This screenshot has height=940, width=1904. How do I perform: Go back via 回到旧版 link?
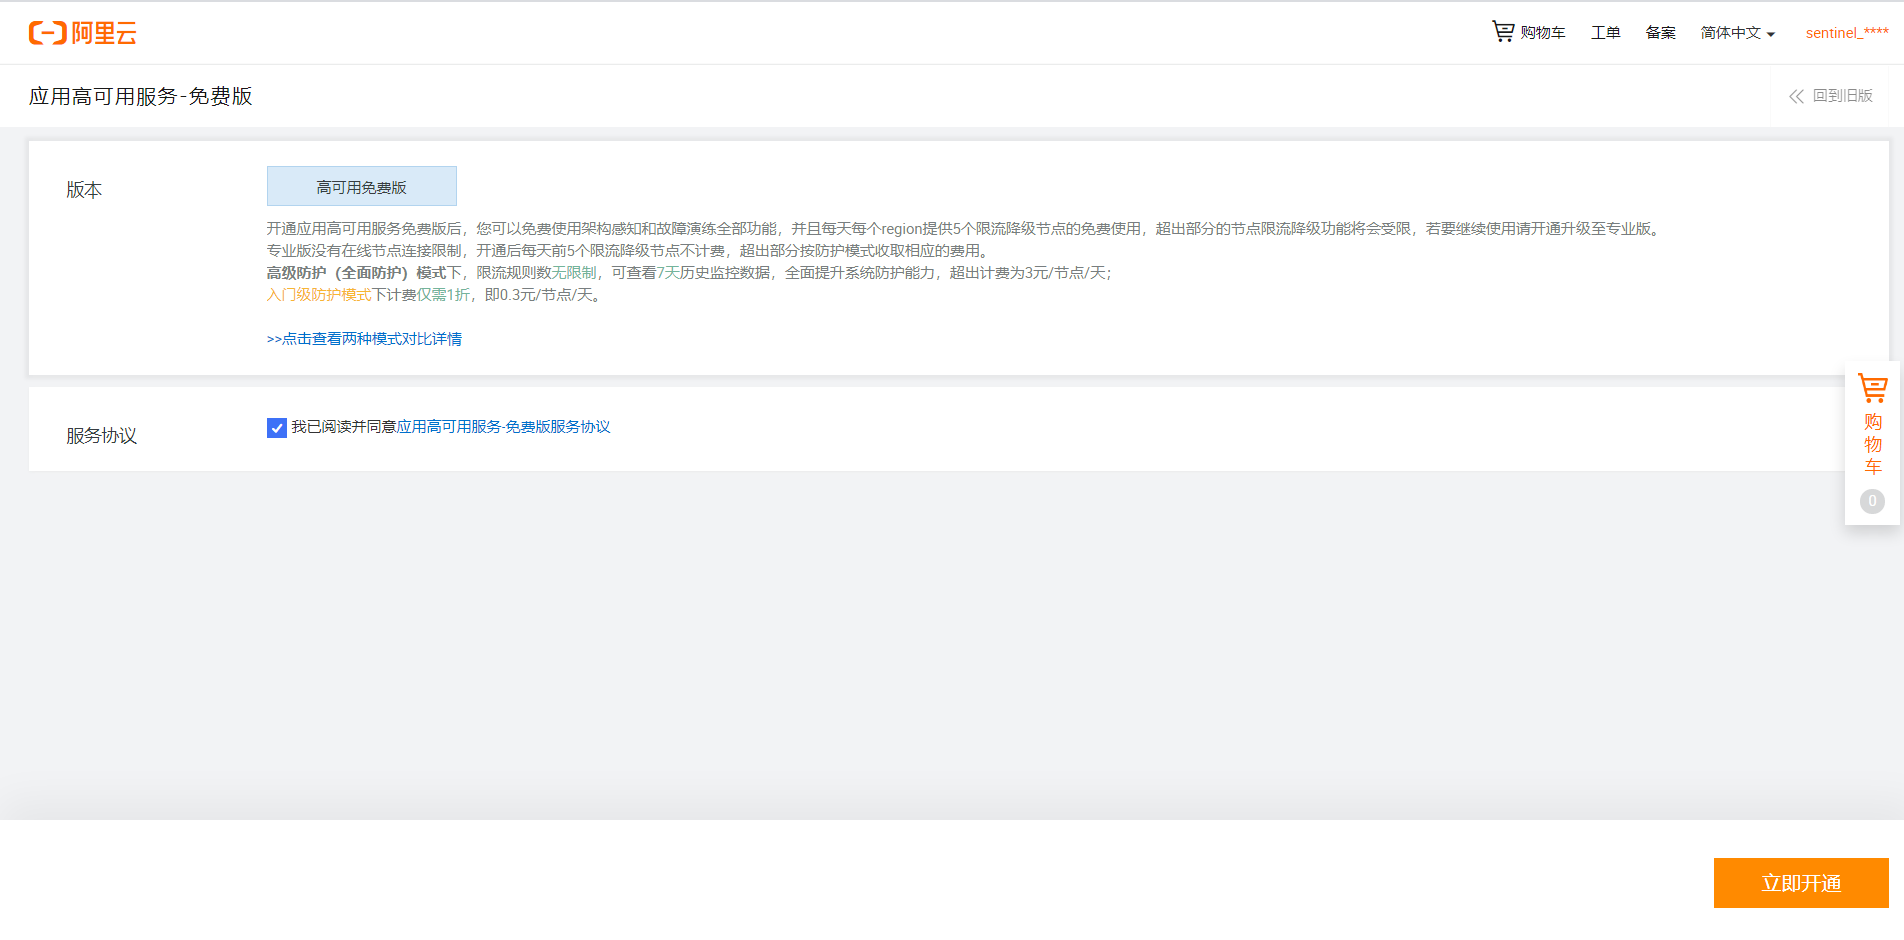1842,96
